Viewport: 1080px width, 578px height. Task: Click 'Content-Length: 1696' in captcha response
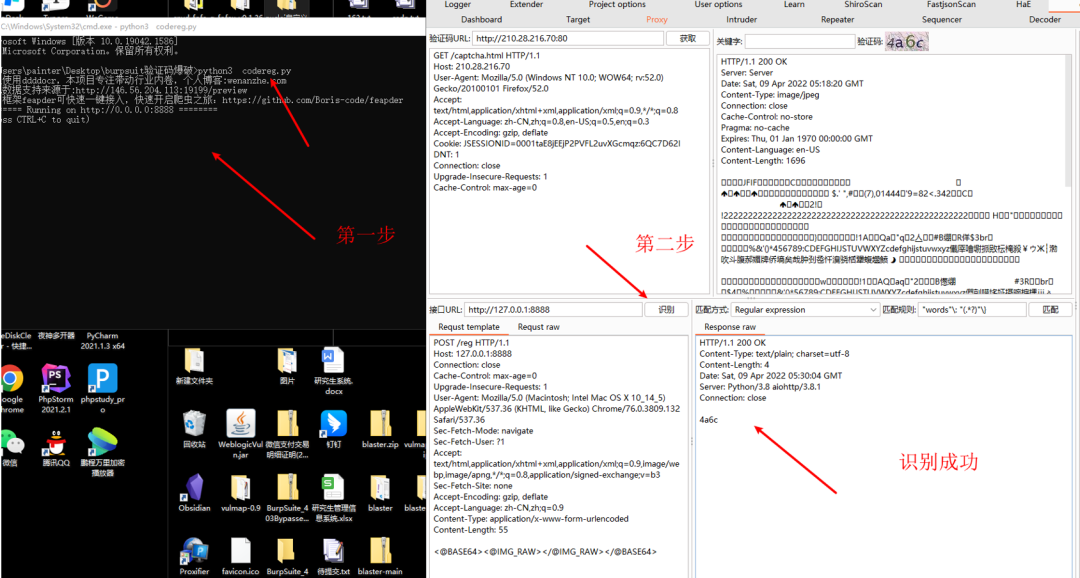[x=762, y=161]
